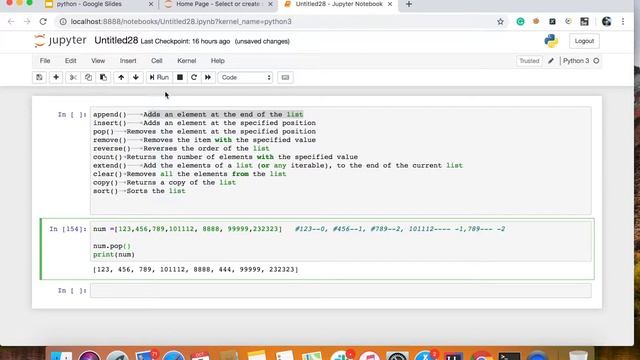Open the File menu
This screenshot has width=640, height=360.
pos(45,60)
